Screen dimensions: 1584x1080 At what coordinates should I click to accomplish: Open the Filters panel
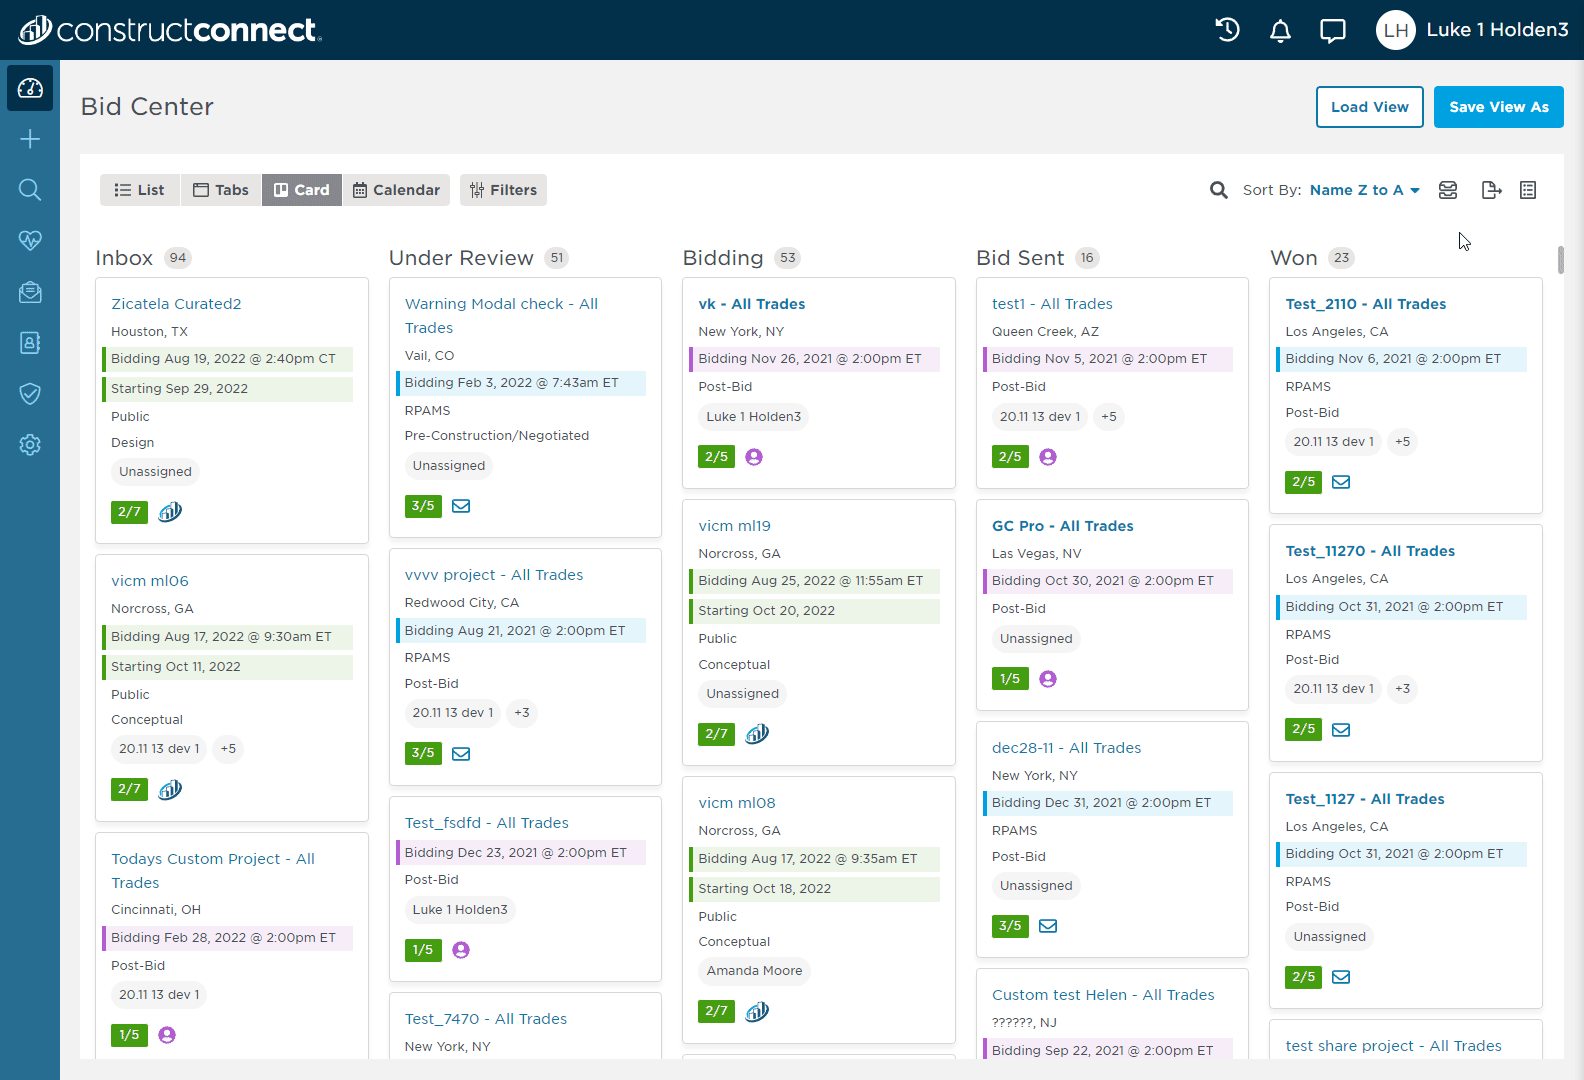(x=503, y=190)
